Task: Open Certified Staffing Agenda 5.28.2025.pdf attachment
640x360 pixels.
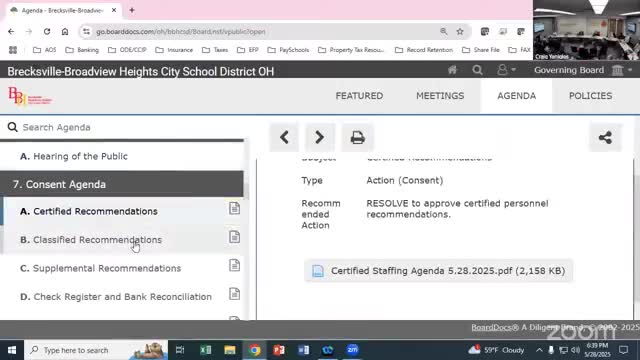Action: coord(438,271)
